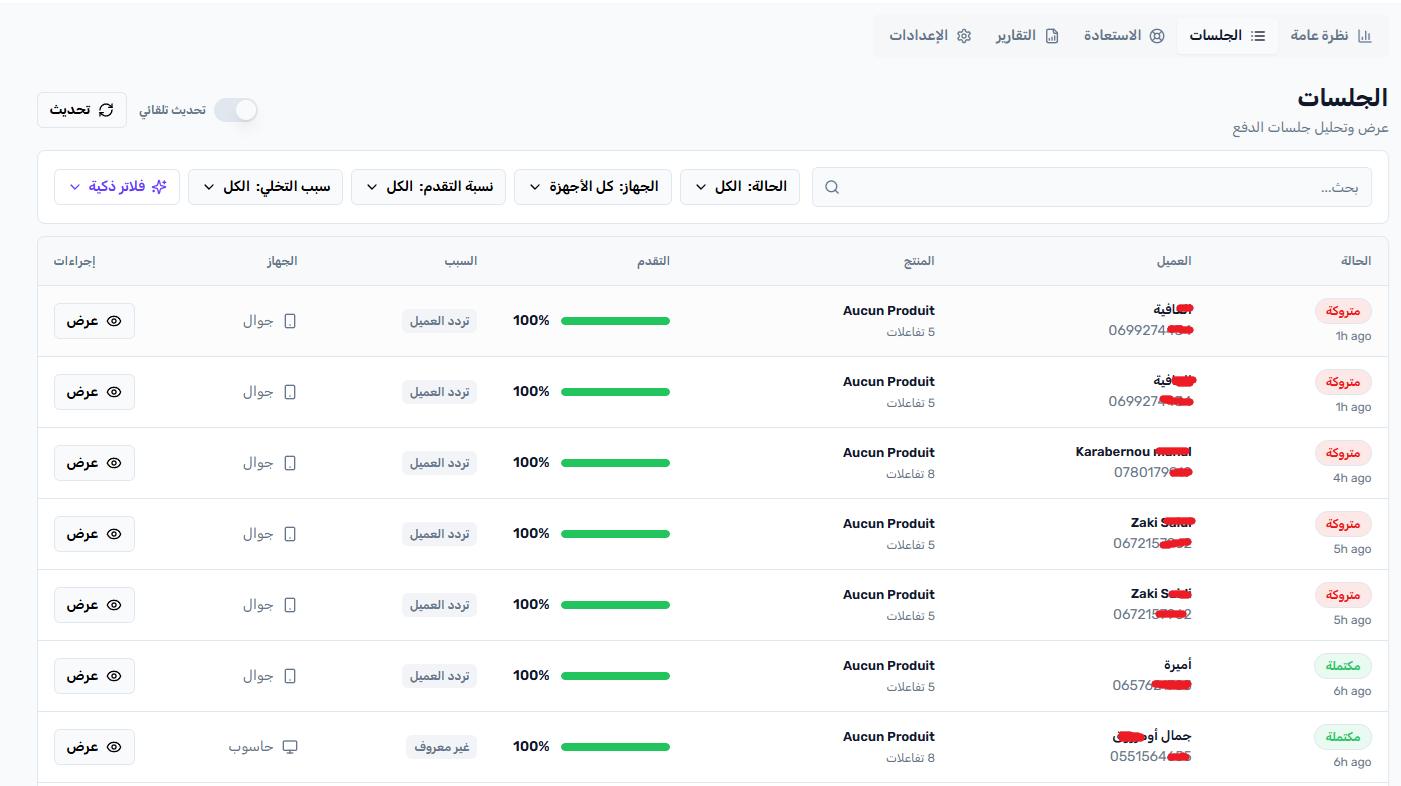Click the eye عرض button in Karabernou row
1401x786 pixels.
tap(94, 463)
